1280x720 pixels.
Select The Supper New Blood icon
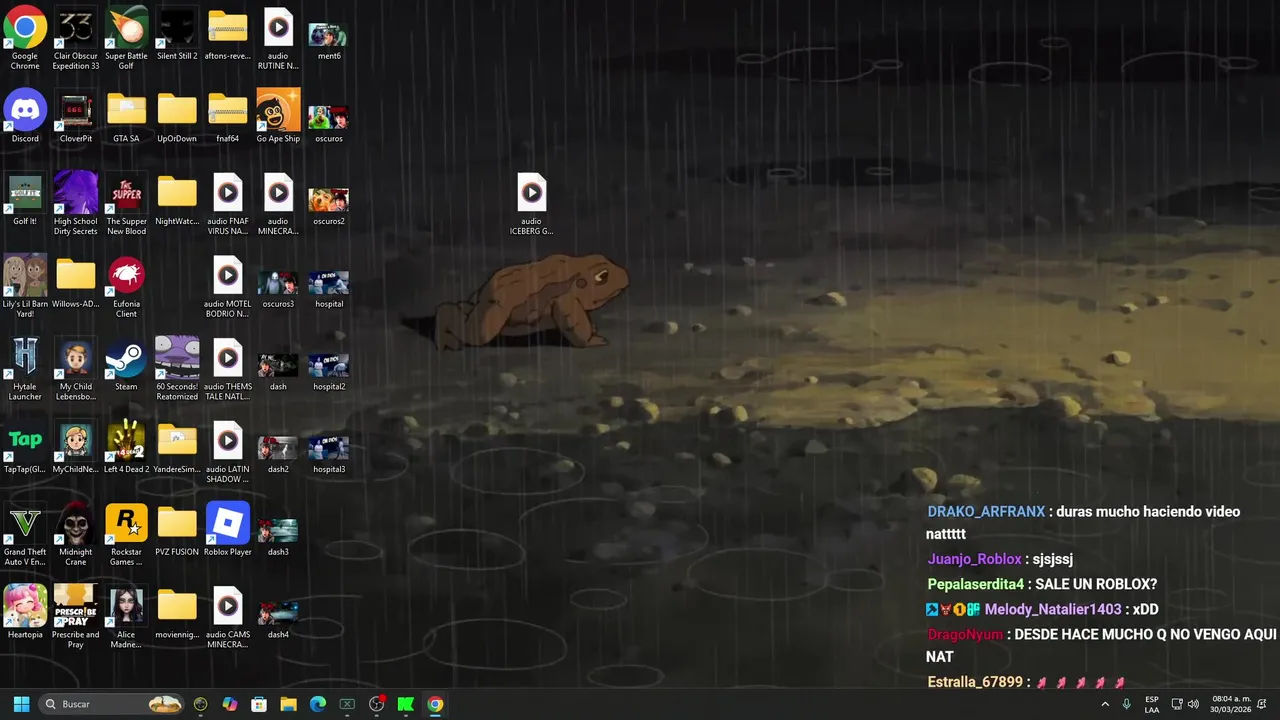(126, 205)
